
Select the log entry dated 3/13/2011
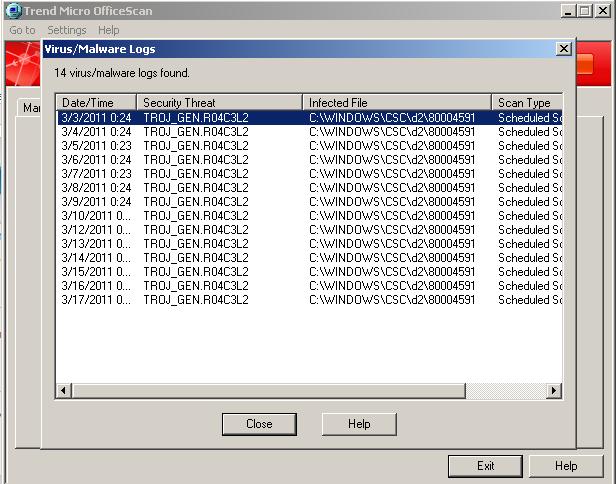[310, 244]
